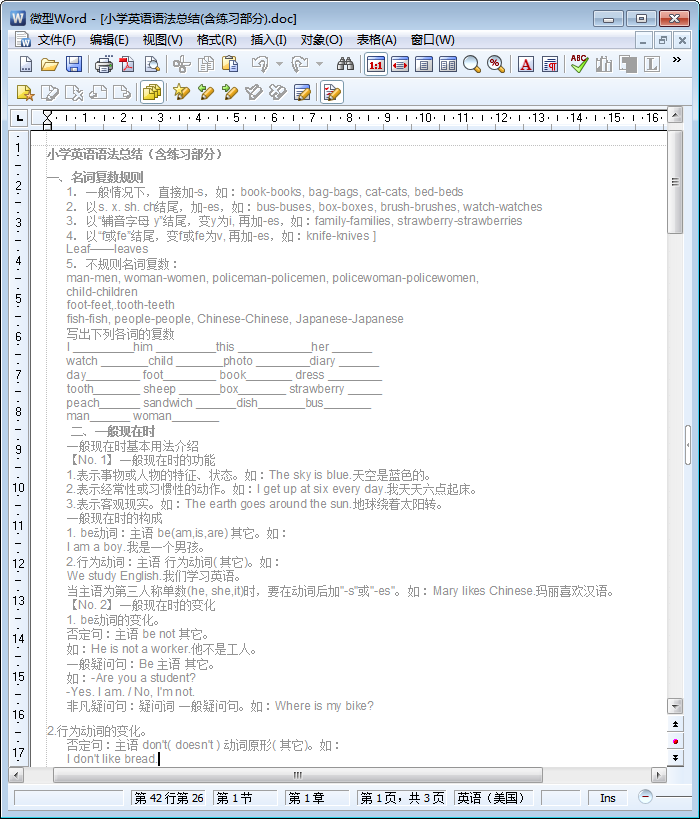
Task: Click the Redo arrow icon
Action: 300,64
